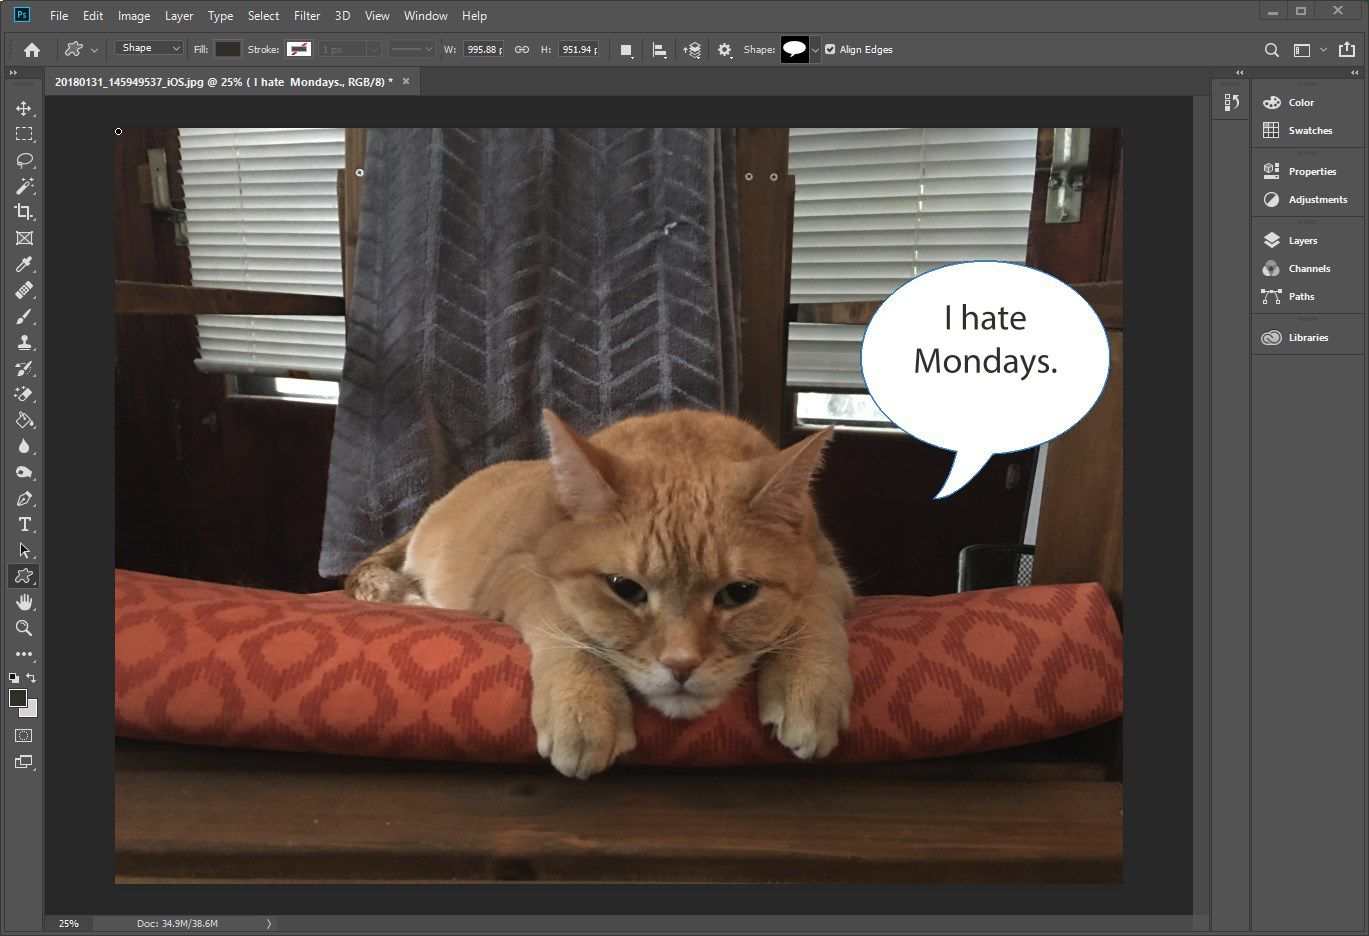Expand the status bar info arrow

pos(268,924)
